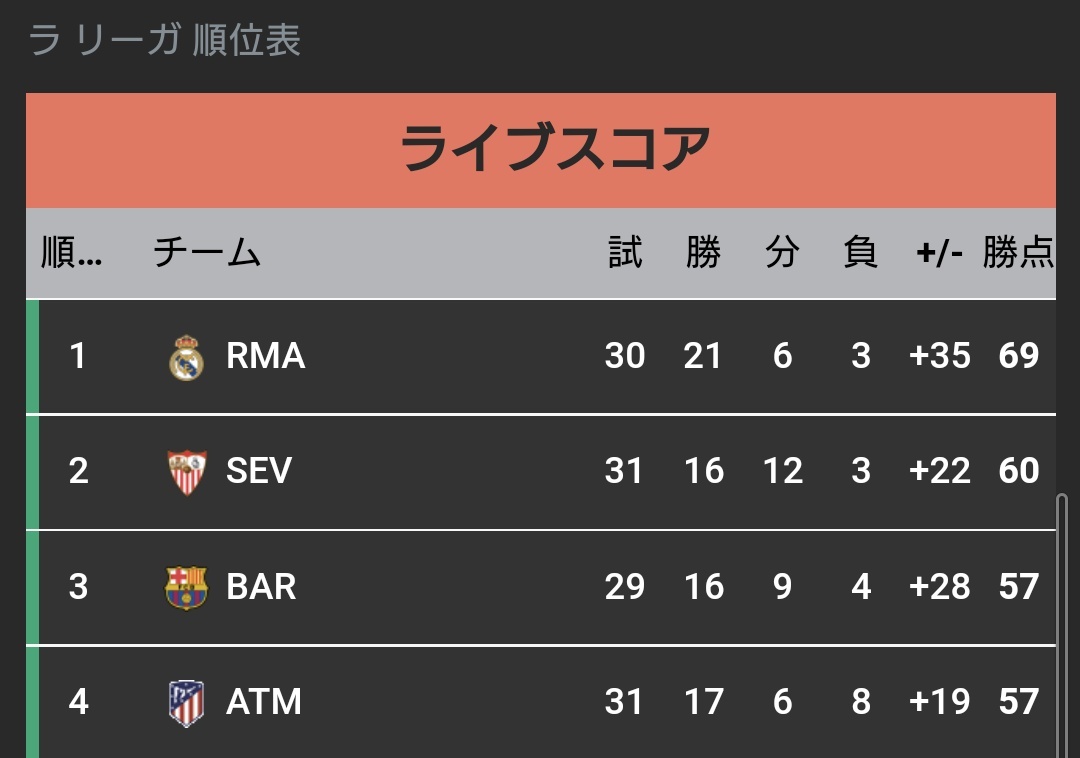The image size is (1080, 758).
Task: Click the 負 losses column header
Action: coord(860,252)
